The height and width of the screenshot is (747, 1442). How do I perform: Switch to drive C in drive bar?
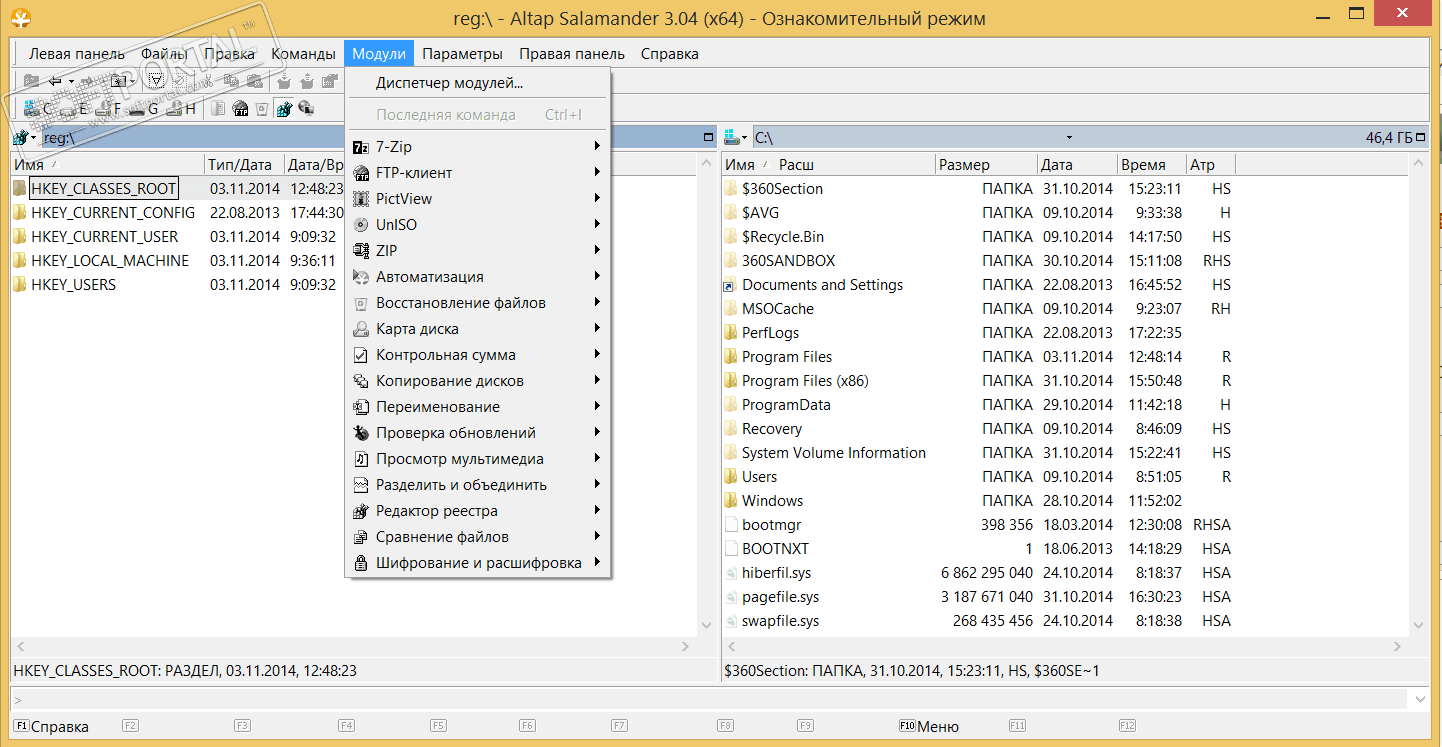tap(39, 108)
